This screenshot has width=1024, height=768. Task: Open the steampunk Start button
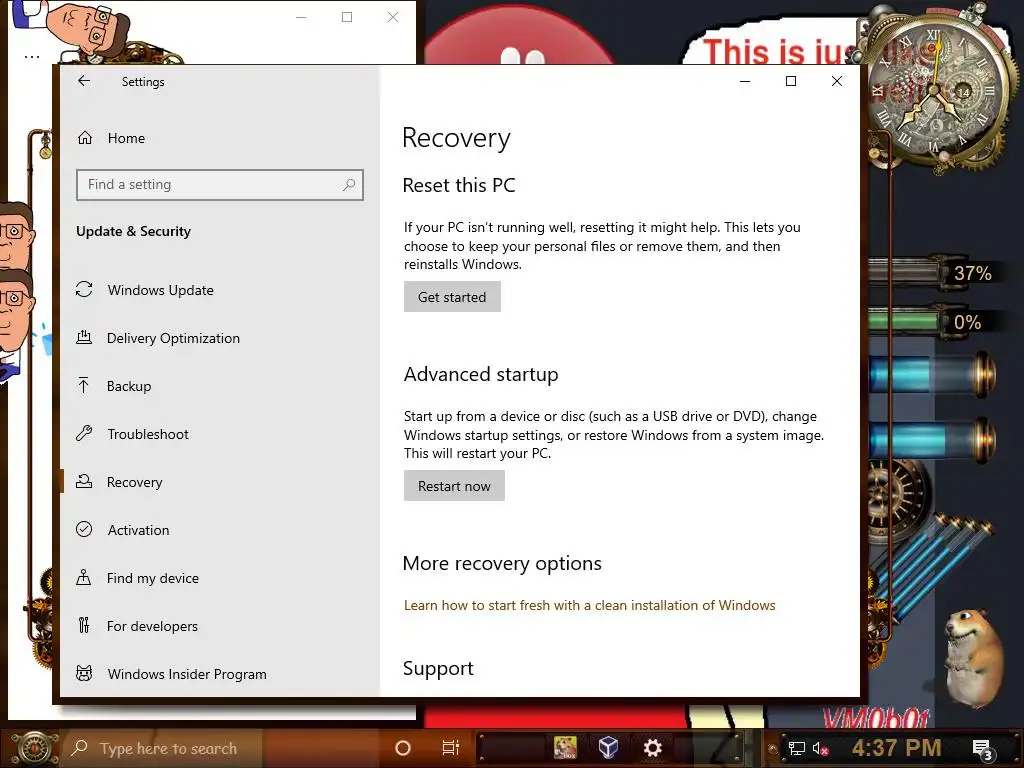[35, 748]
